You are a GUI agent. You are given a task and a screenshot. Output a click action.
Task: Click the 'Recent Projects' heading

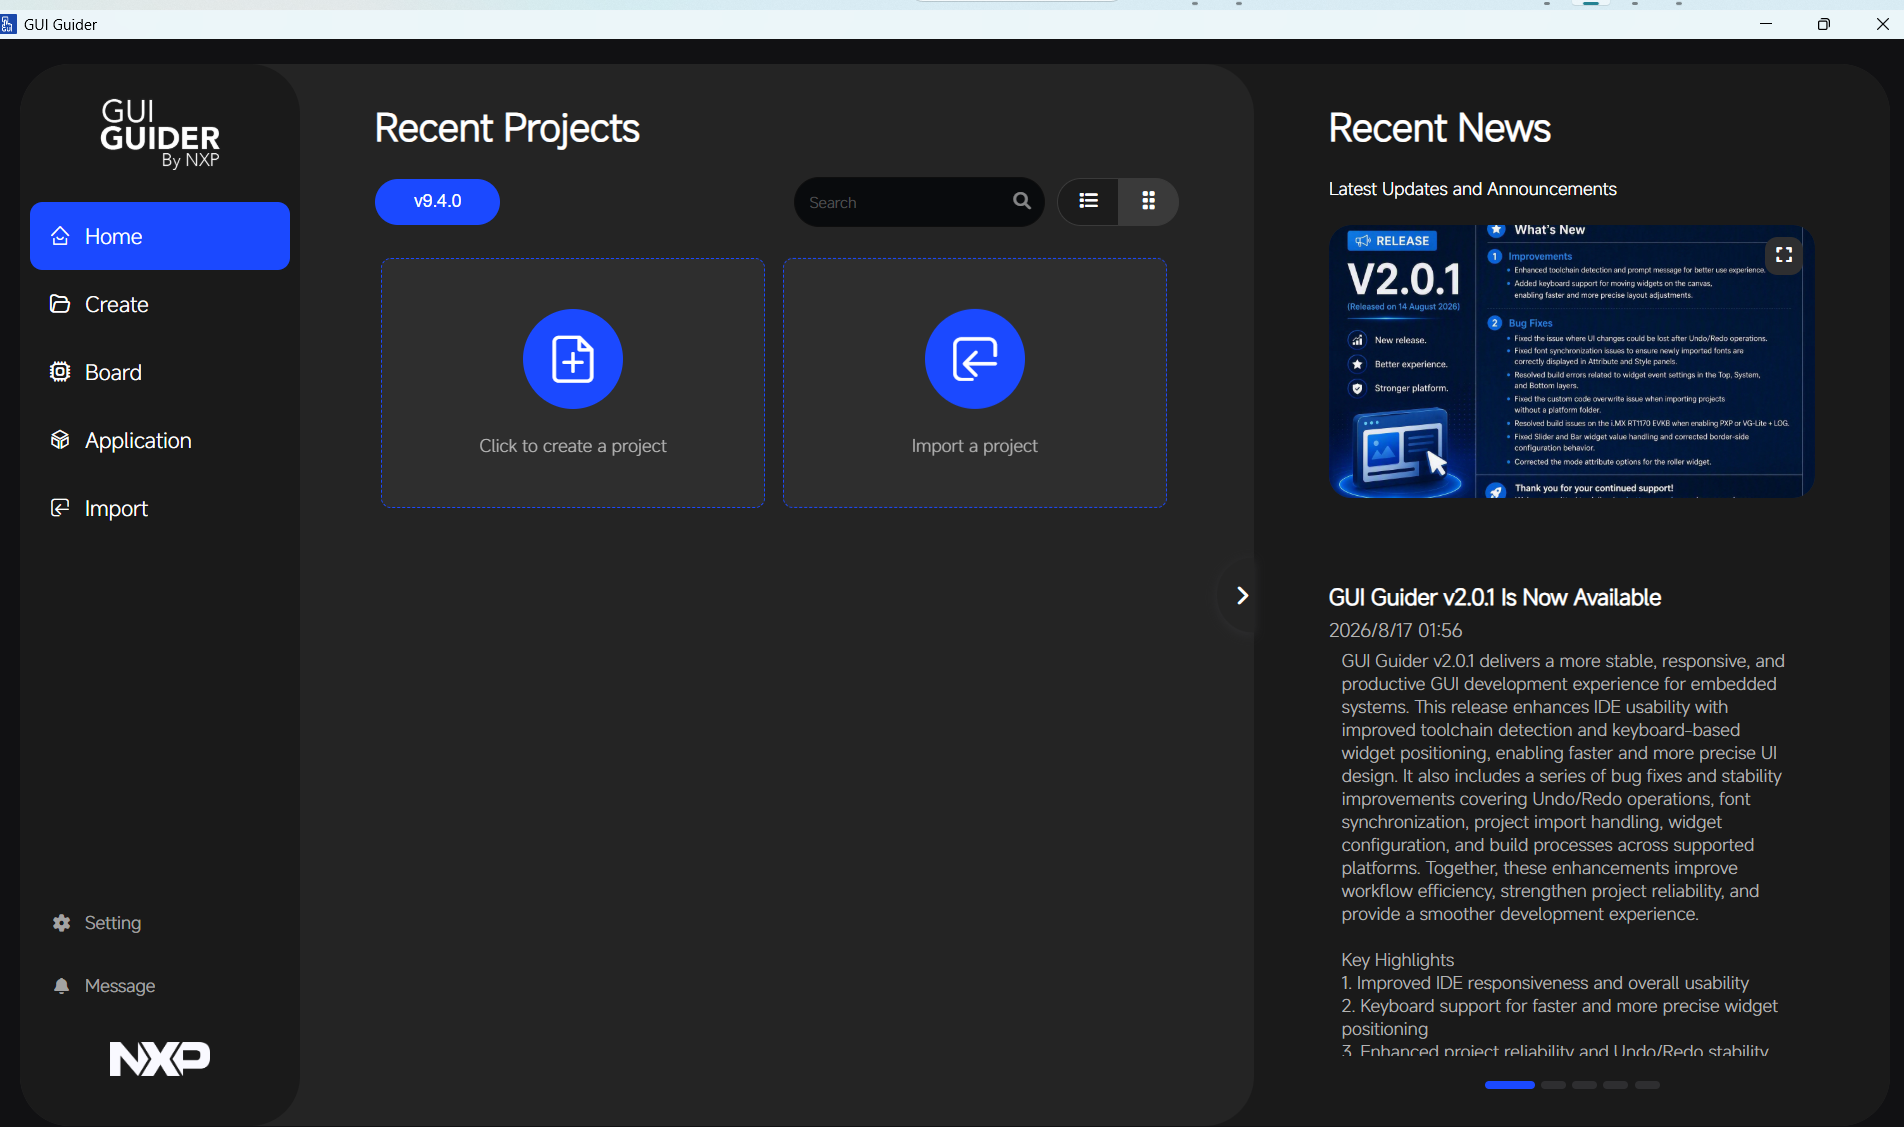(507, 129)
